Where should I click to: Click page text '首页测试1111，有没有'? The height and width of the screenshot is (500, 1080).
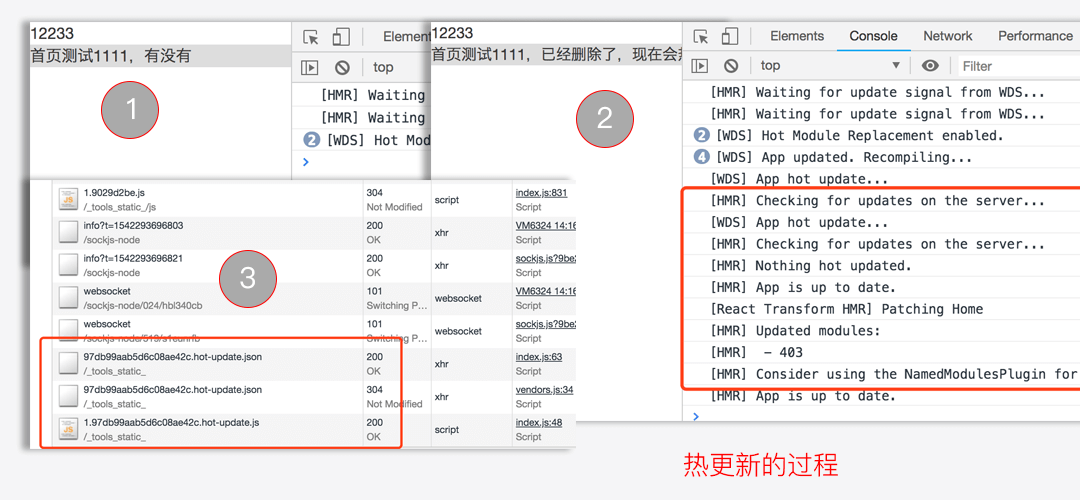click(110, 56)
